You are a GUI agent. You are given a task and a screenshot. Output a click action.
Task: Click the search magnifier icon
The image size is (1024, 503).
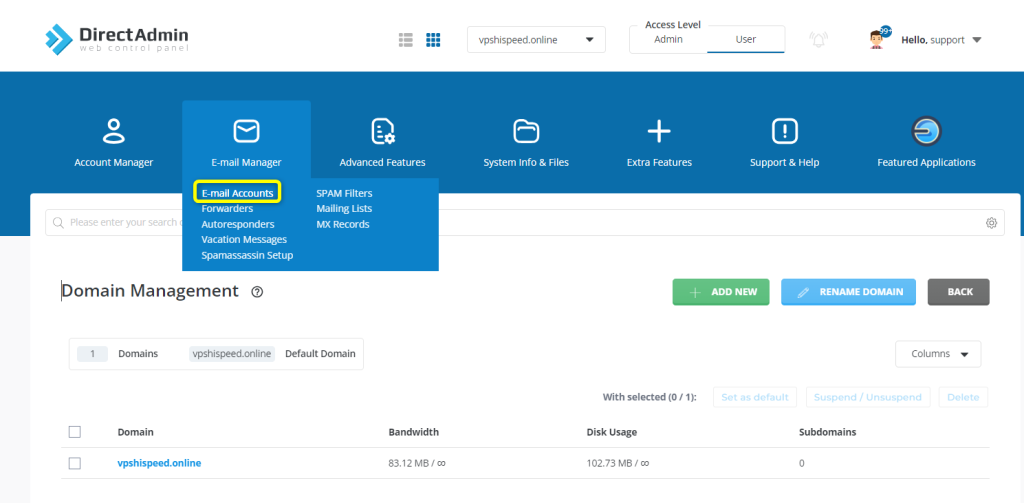click(x=58, y=223)
